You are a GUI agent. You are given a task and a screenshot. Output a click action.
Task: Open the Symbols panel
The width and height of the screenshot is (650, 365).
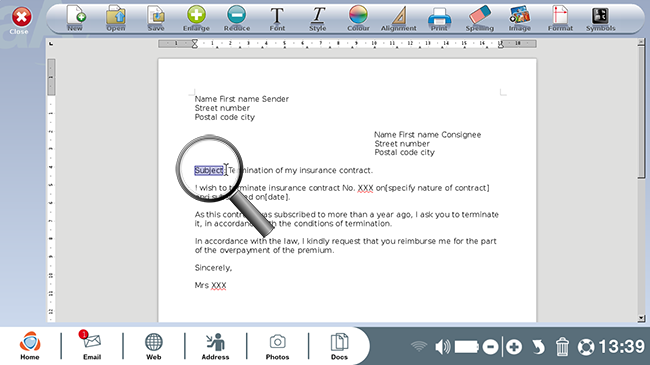[600, 18]
